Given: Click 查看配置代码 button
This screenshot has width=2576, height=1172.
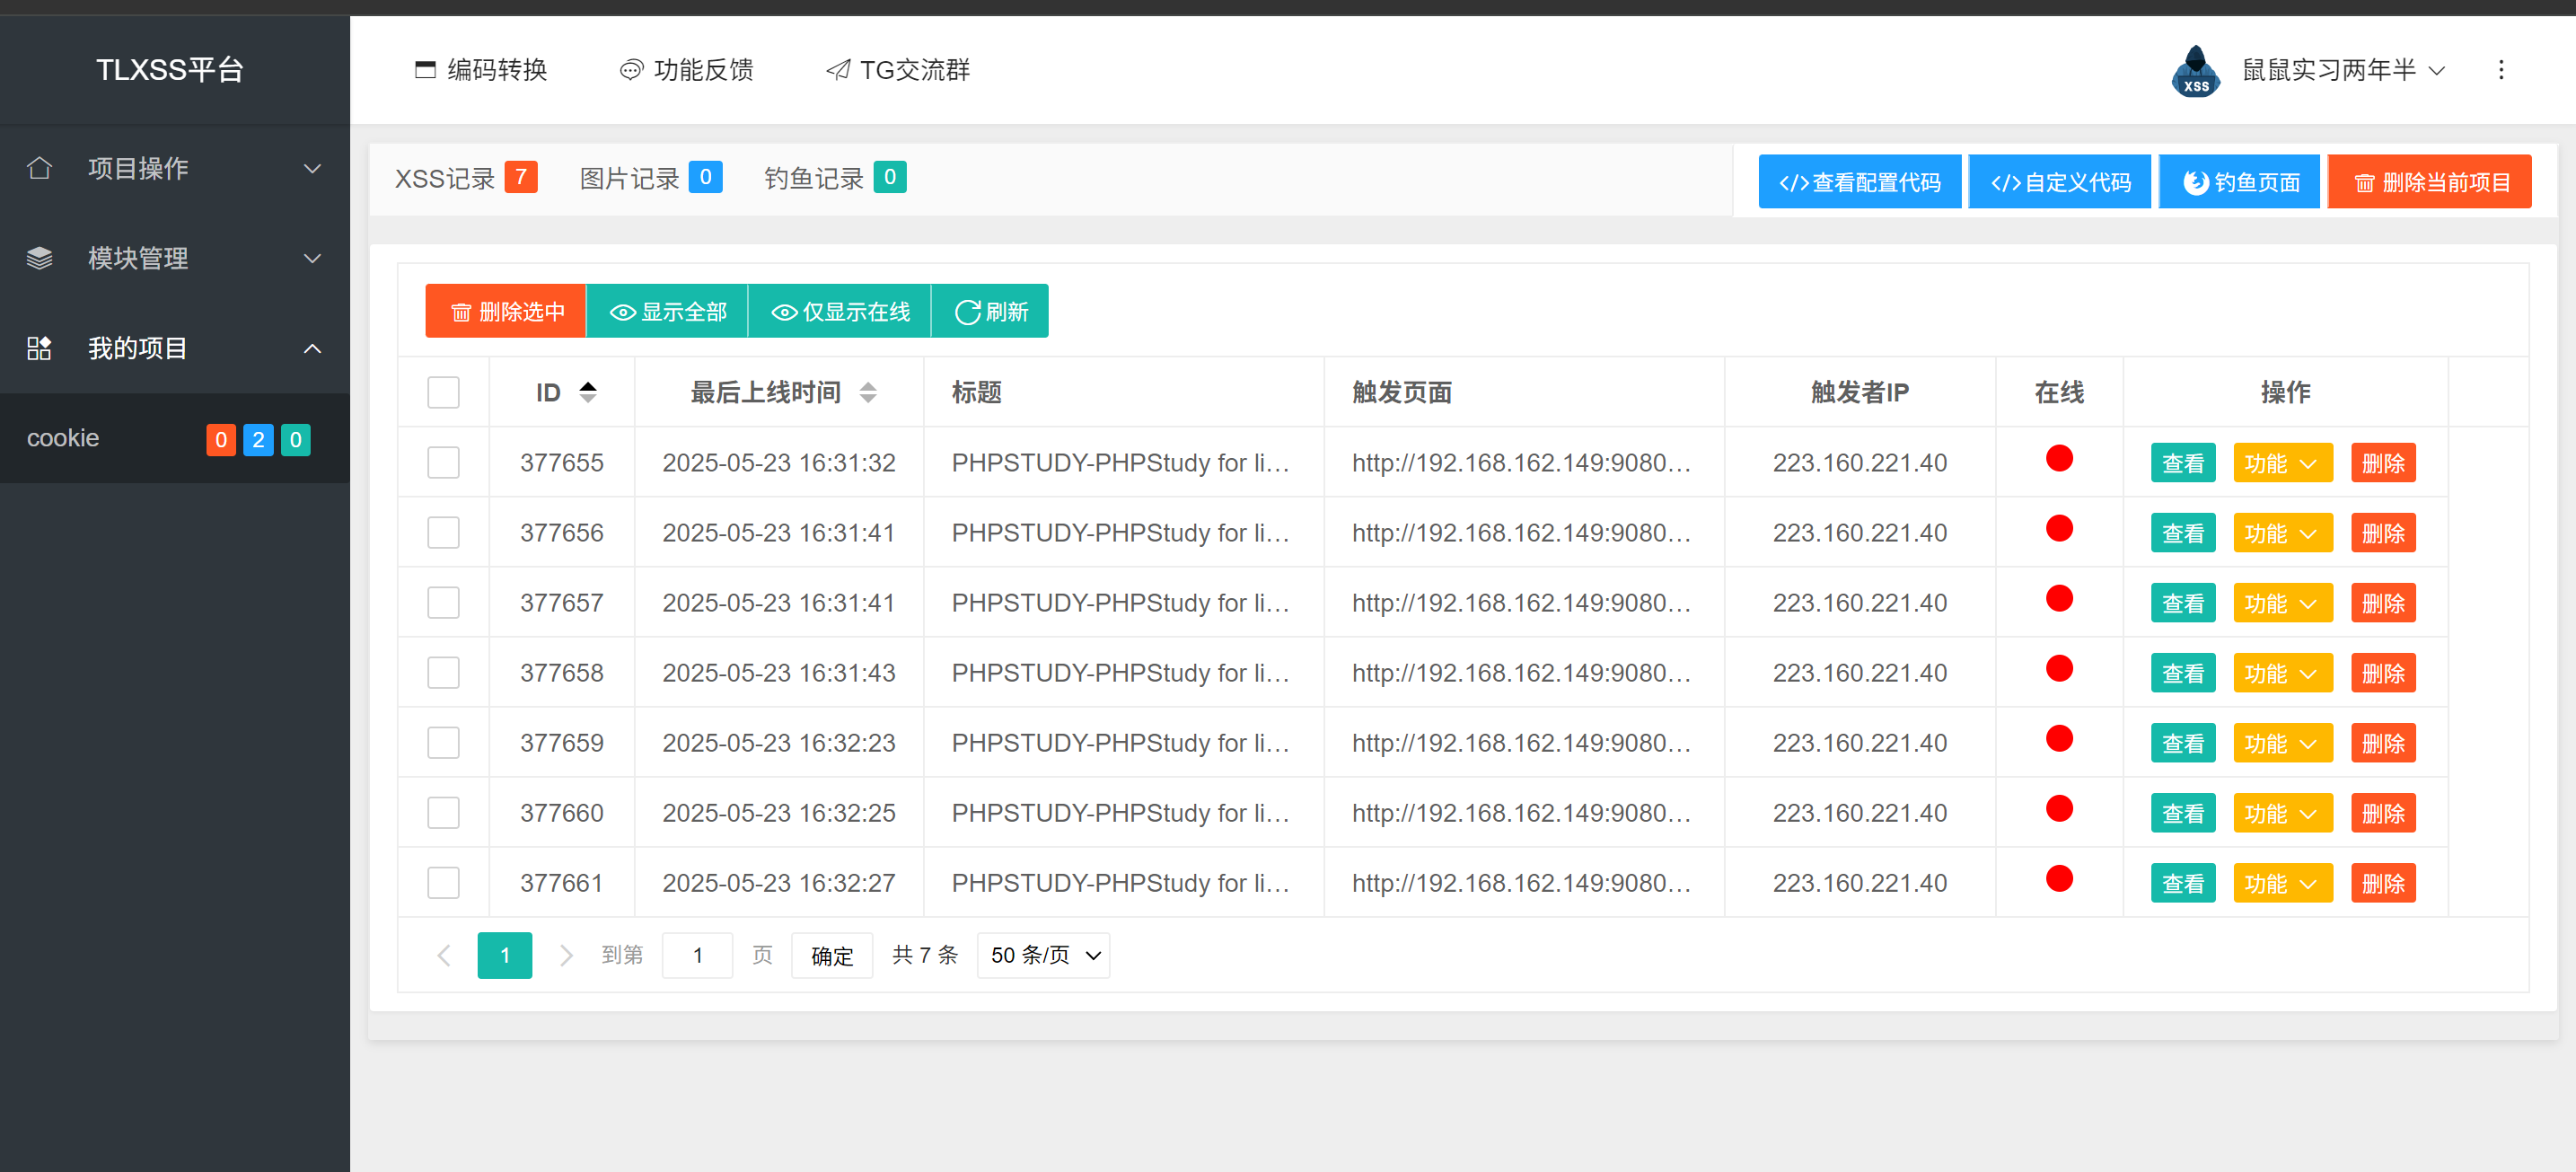Looking at the screenshot, I should (x=1859, y=182).
